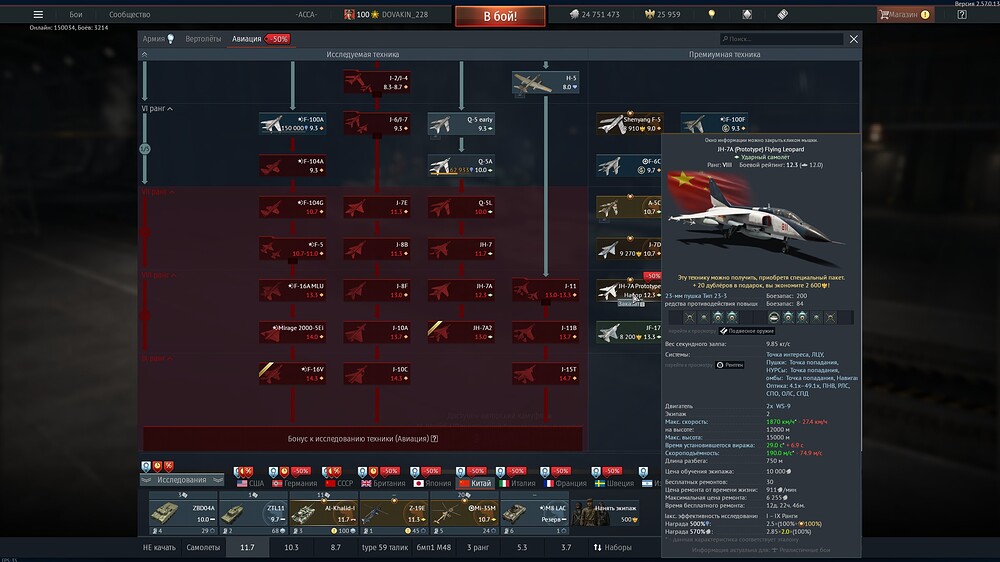Select the H-5 bomber card

coord(546,82)
